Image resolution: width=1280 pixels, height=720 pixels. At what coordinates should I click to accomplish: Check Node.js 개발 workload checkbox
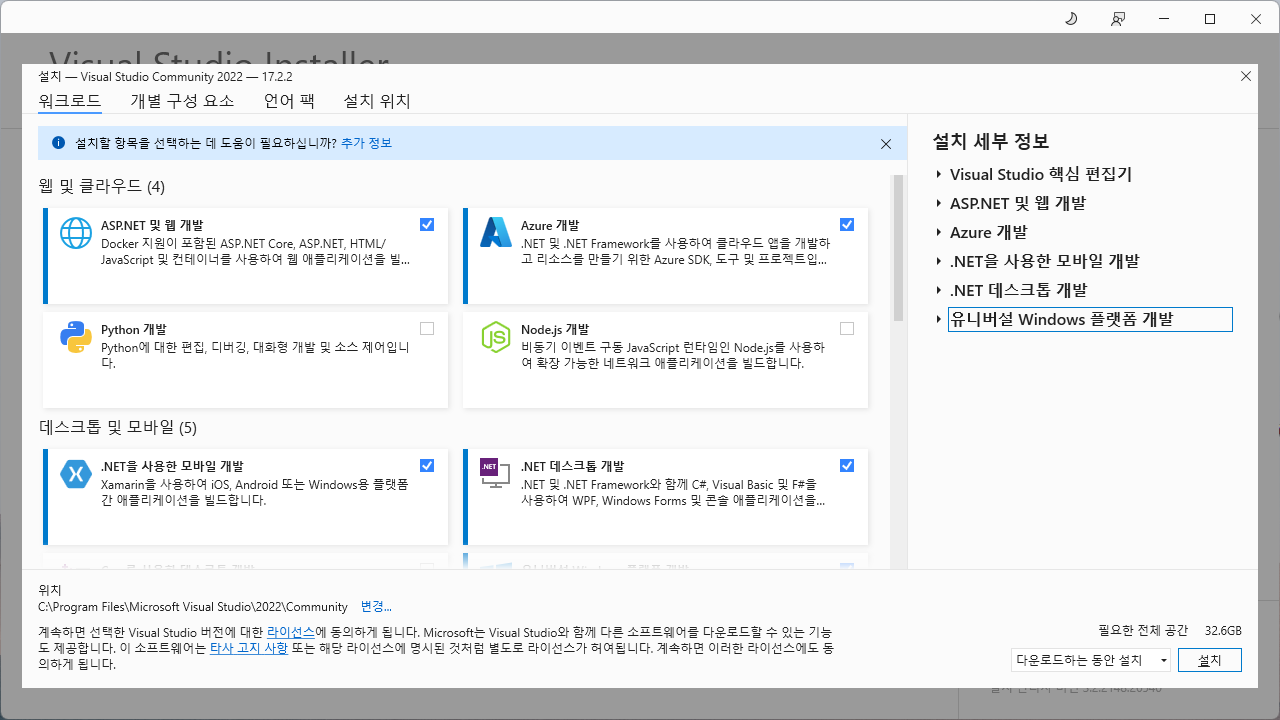point(847,328)
